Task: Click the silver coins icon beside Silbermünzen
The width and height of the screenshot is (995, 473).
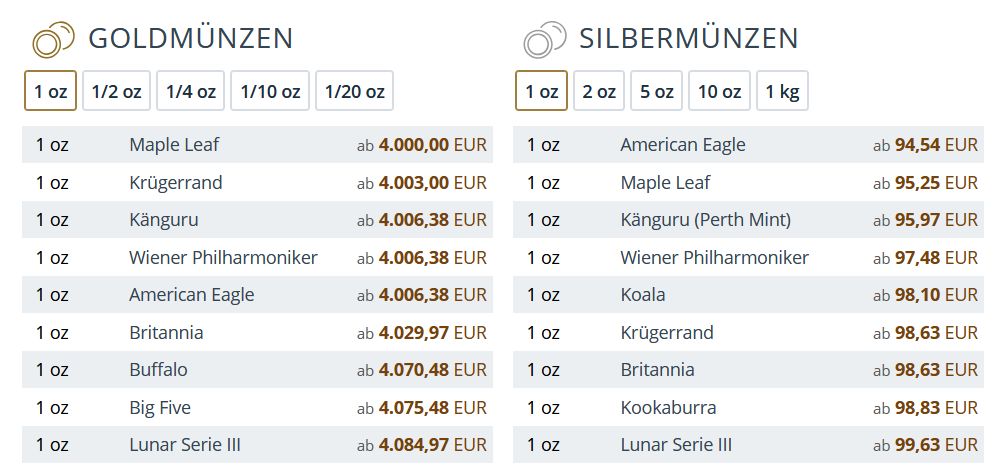Action: [x=543, y=40]
